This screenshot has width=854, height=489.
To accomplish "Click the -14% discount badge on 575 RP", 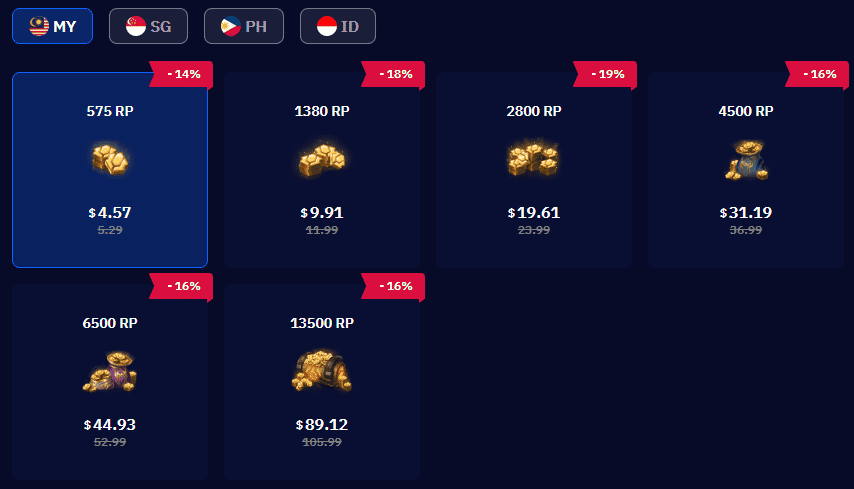I will click(x=181, y=74).
